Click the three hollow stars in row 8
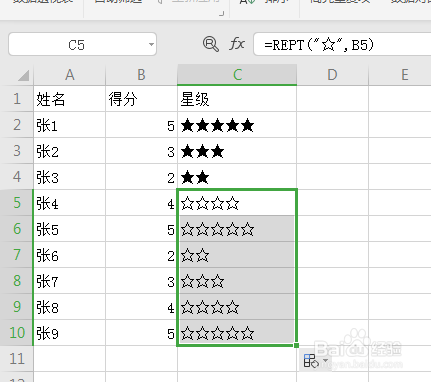Screen dimensions: 431x382 click(x=203, y=282)
